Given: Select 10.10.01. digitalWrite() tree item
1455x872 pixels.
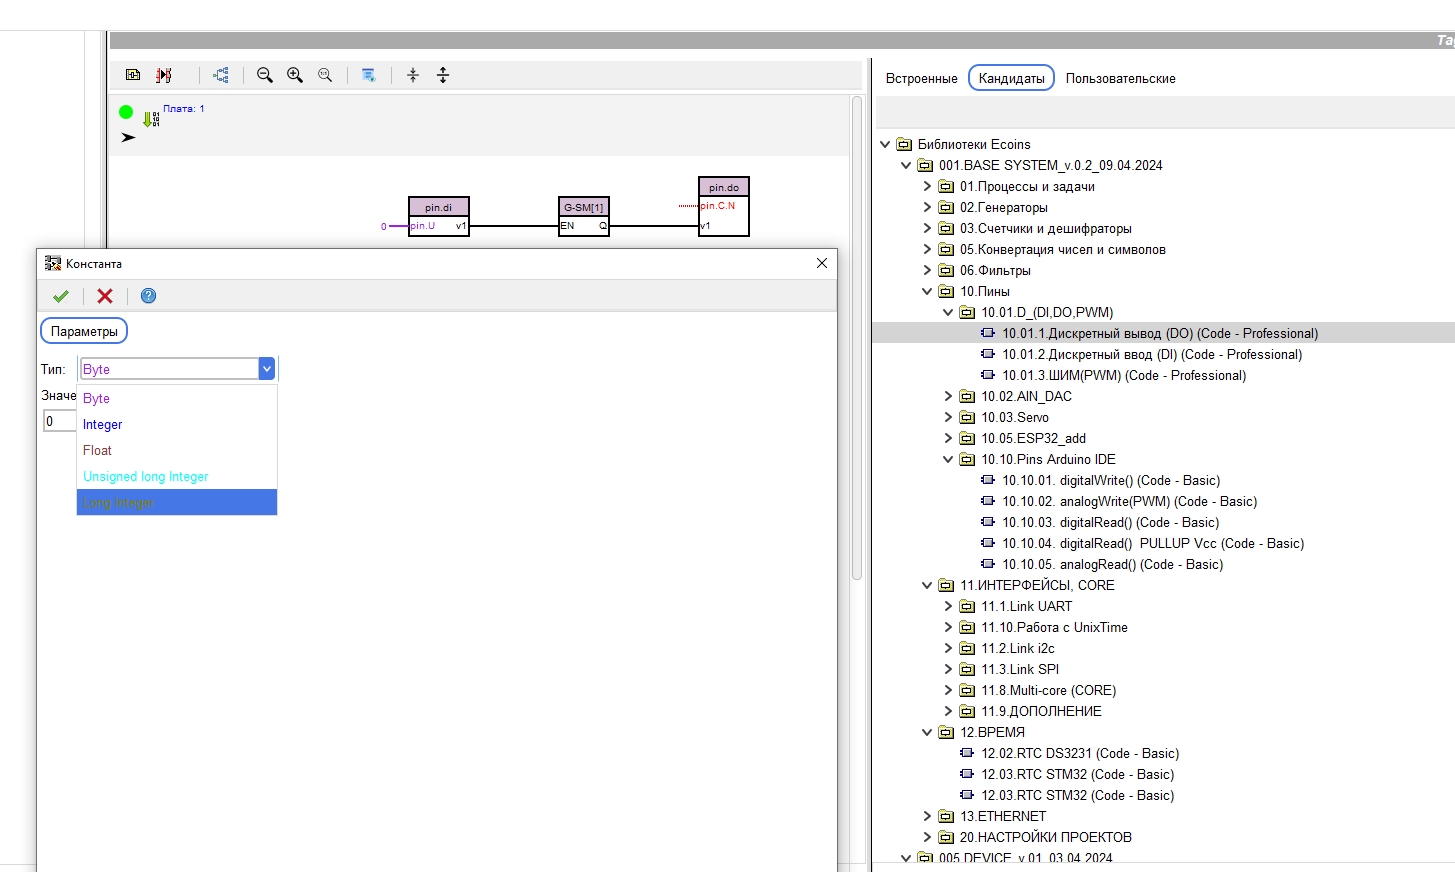Looking at the screenshot, I should pos(1110,481).
